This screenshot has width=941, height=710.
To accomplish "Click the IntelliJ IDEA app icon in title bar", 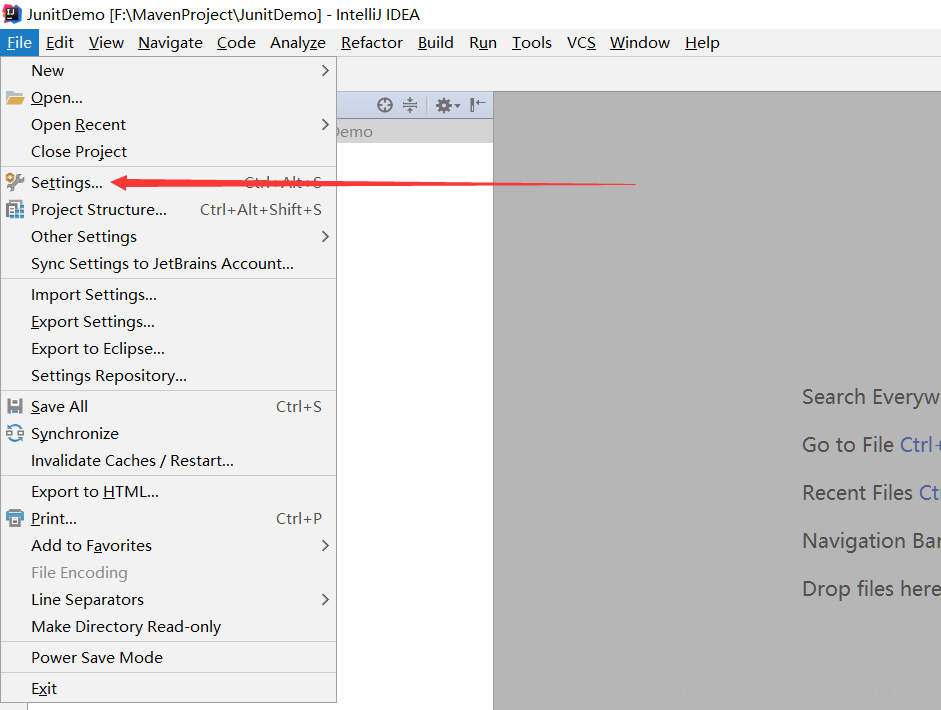I will point(12,14).
